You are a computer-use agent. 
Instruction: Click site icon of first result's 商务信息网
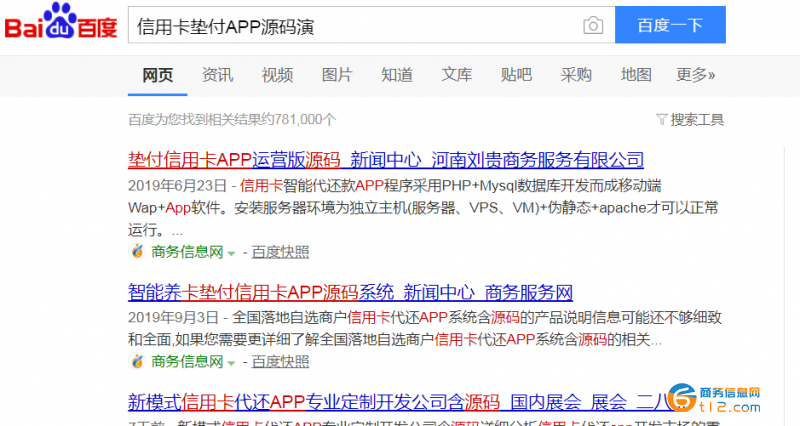(137, 252)
